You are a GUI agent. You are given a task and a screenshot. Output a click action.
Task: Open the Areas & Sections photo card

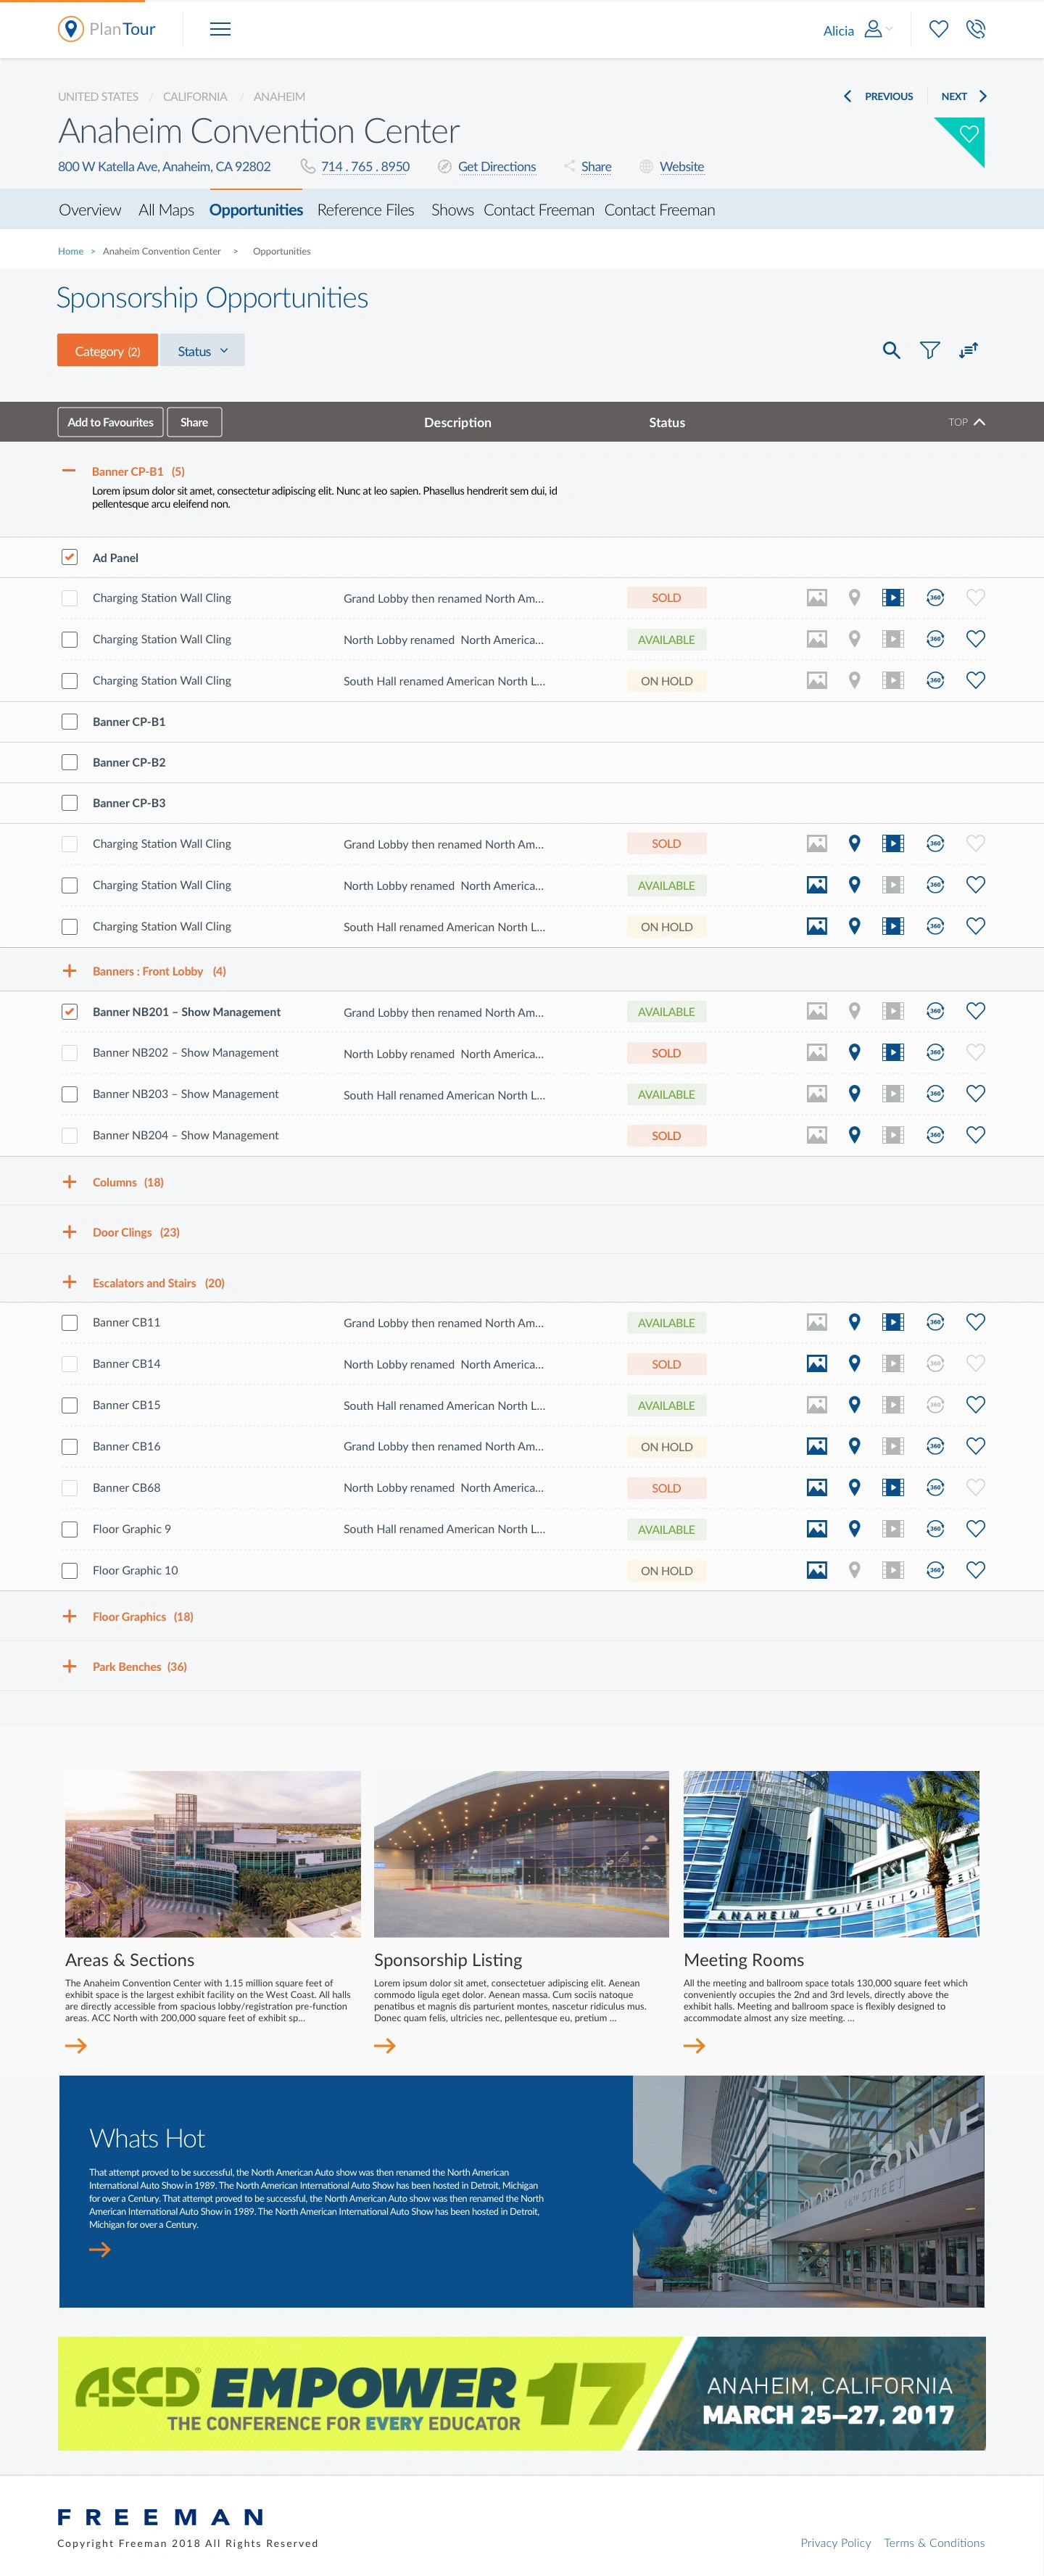[213, 1853]
